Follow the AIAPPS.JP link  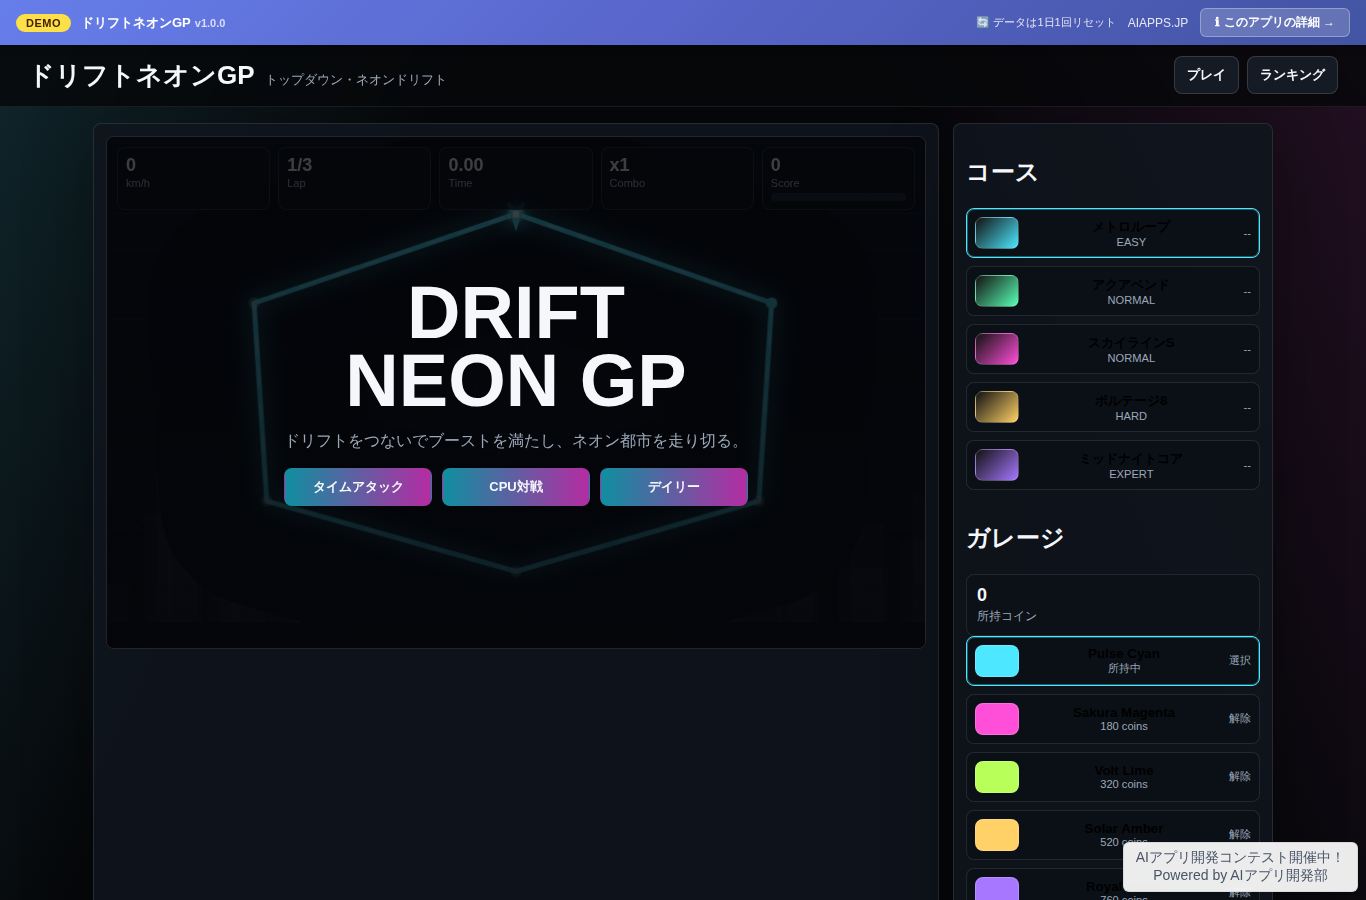click(x=1158, y=22)
